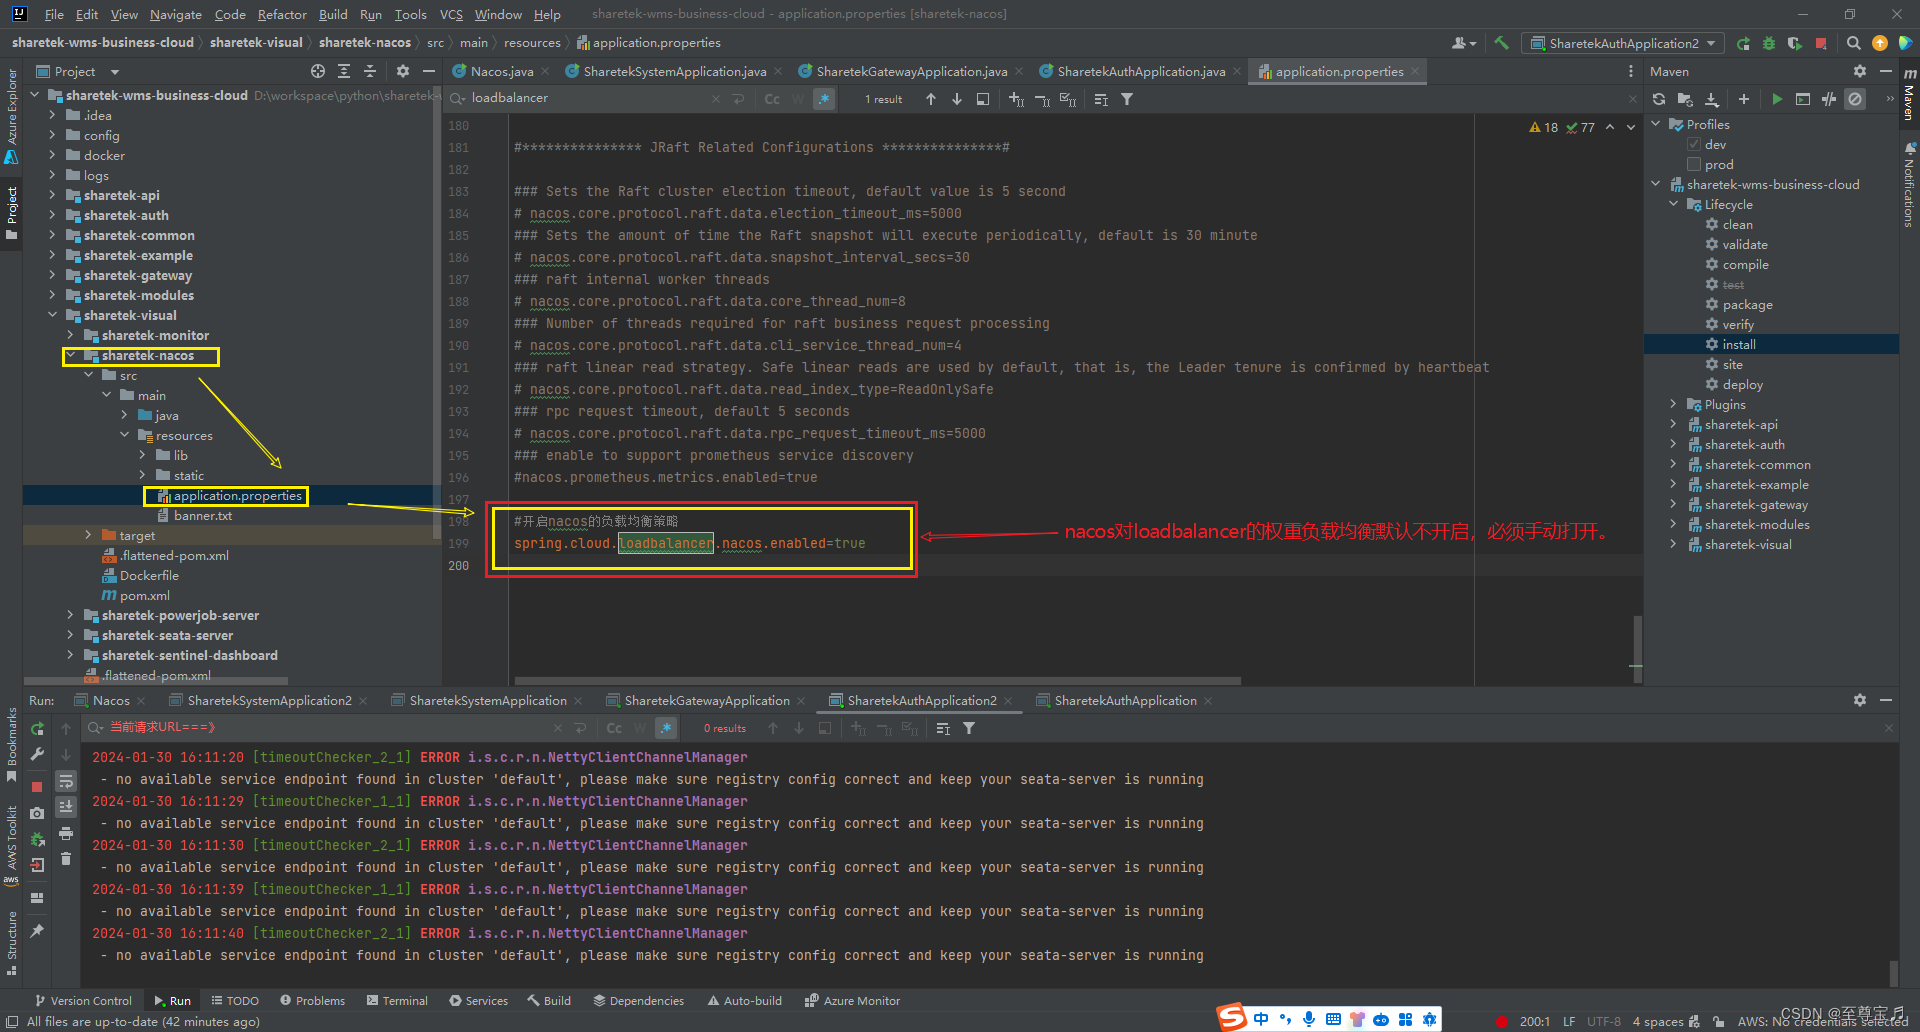Click the Debug bug icon in main toolbar
Screen dimensions: 1920x1032
(1769, 43)
